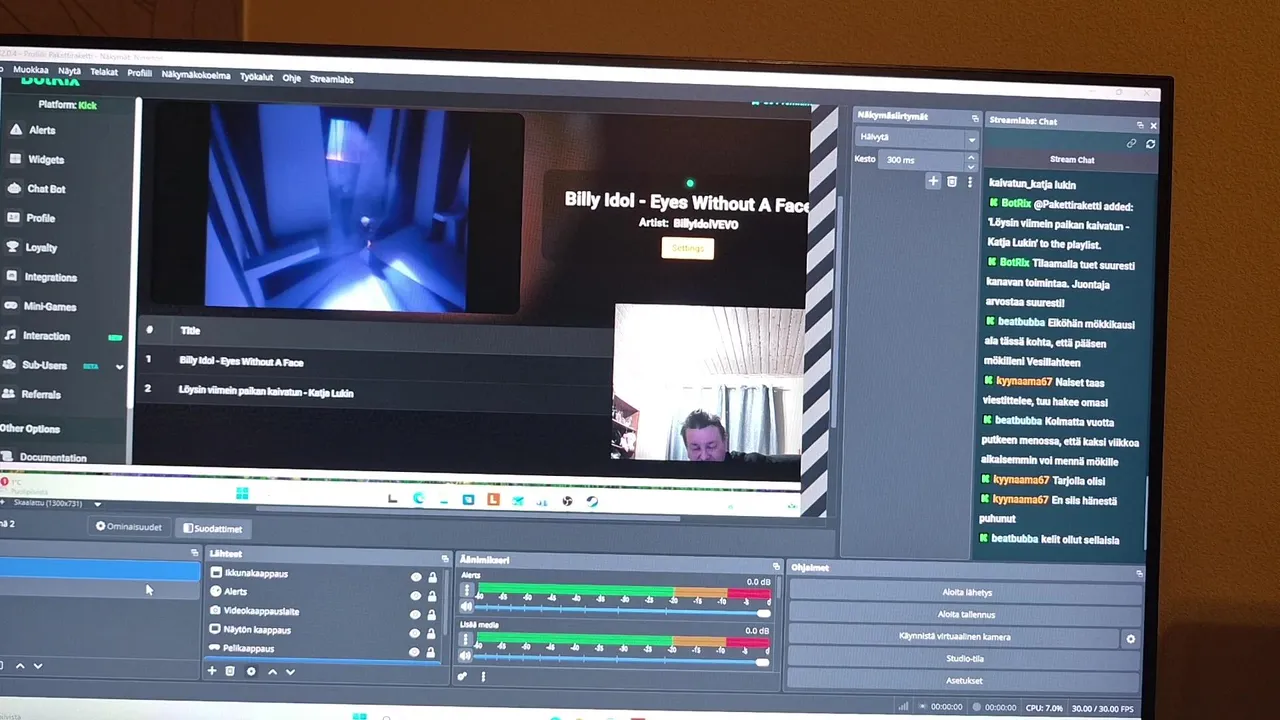Open audio mixer three-dot menu
This screenshot has width=1280, height=720.
(483, 677)
